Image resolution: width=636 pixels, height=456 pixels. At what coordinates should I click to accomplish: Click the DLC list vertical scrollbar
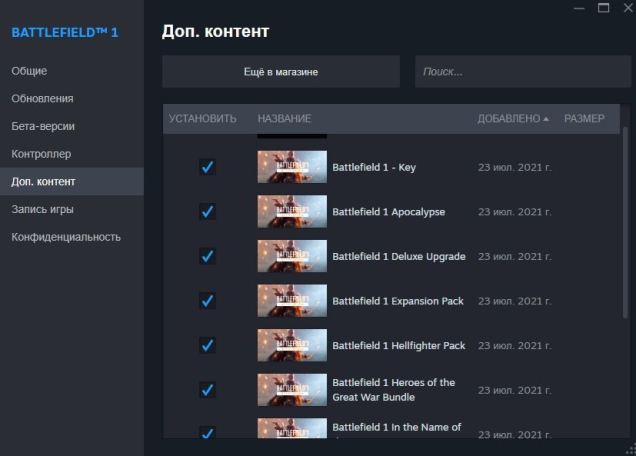(625, 222)
